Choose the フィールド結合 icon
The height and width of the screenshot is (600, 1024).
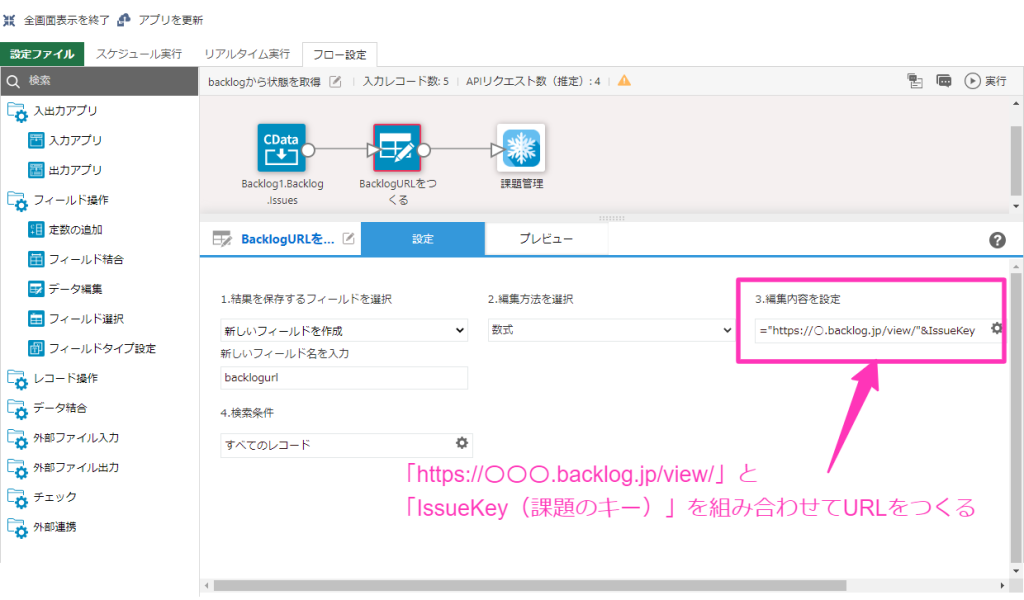(36, 259)
